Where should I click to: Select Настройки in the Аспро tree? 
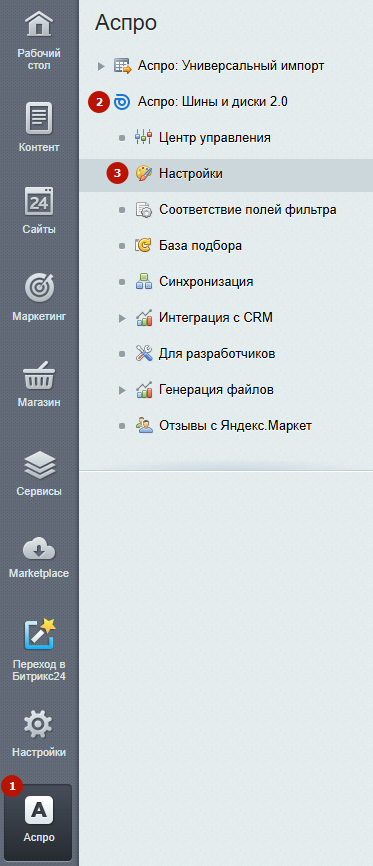(191, 173)
